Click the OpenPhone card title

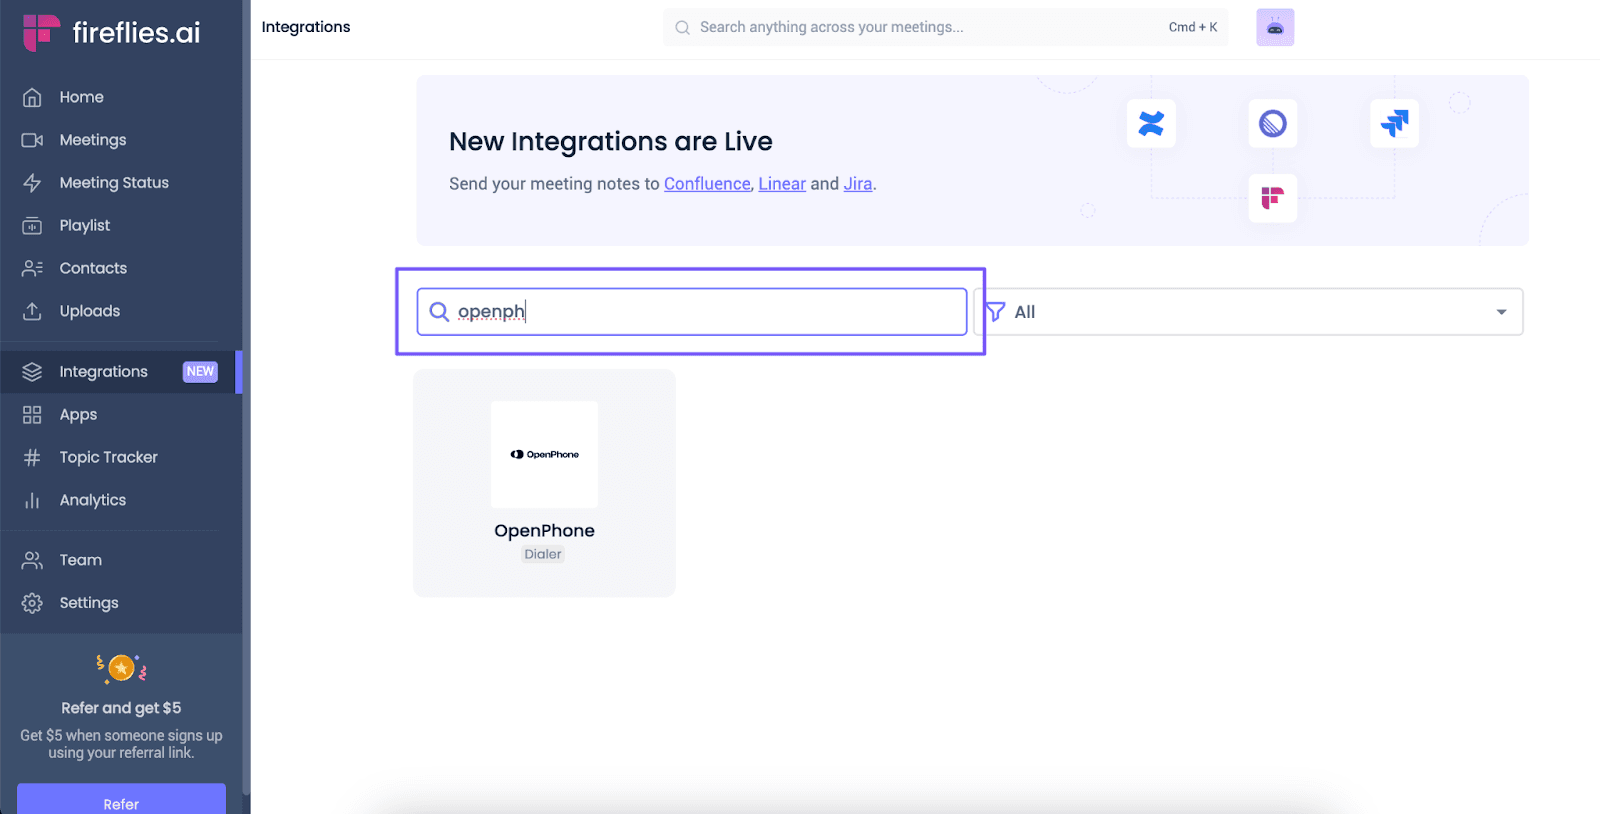544,531
